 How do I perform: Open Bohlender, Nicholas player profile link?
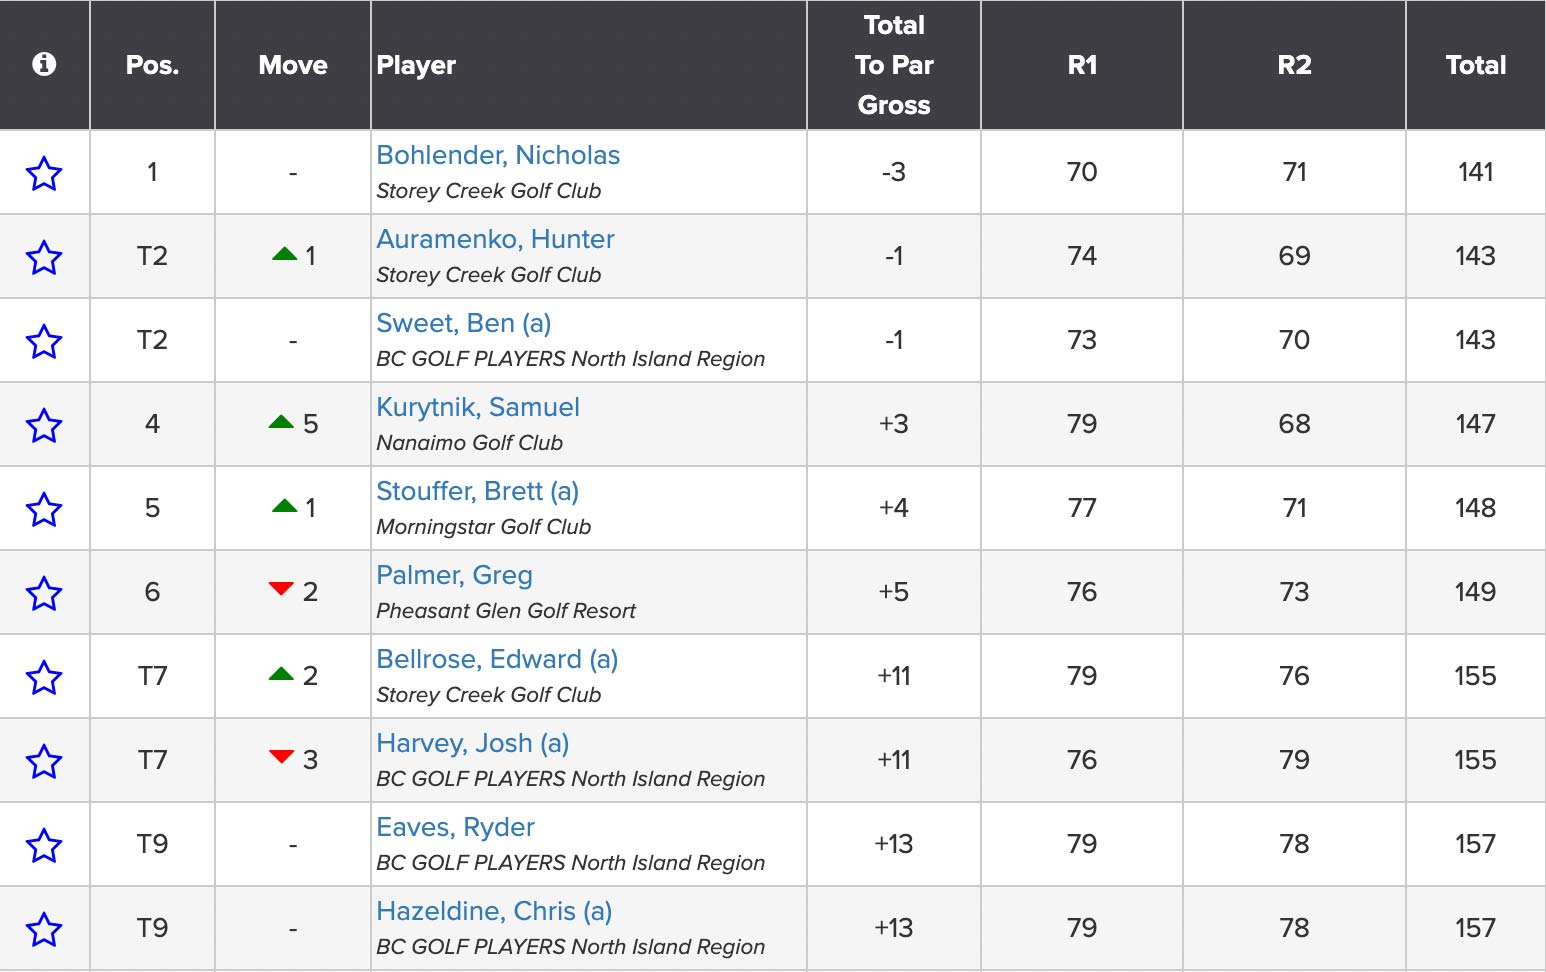(498, 155)
